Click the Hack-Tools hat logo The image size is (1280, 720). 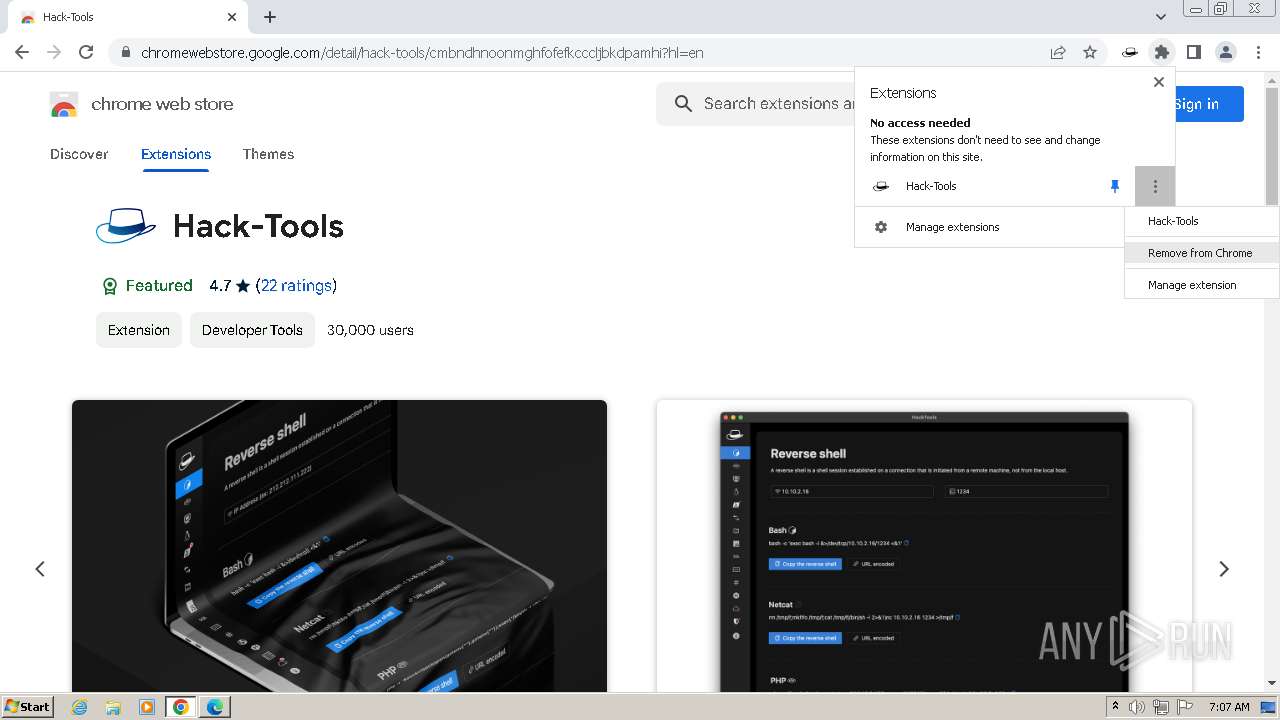pyautogui.click(x=126, y=226)
